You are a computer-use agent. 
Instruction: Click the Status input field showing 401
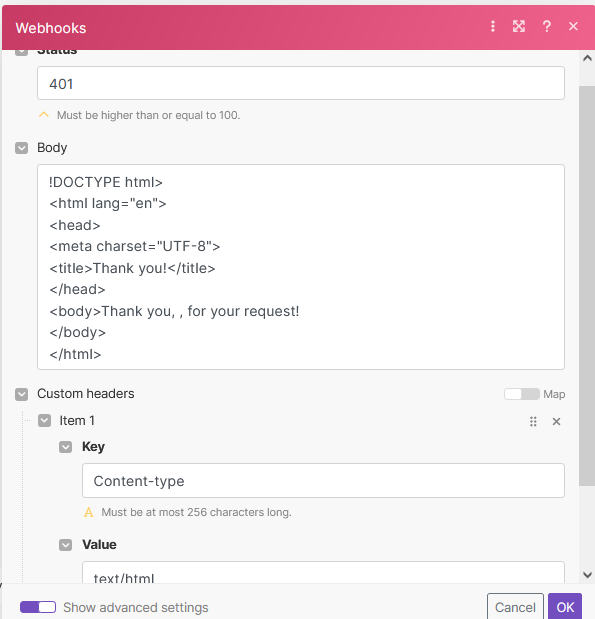pyautogui.click(x=301, y=83)
